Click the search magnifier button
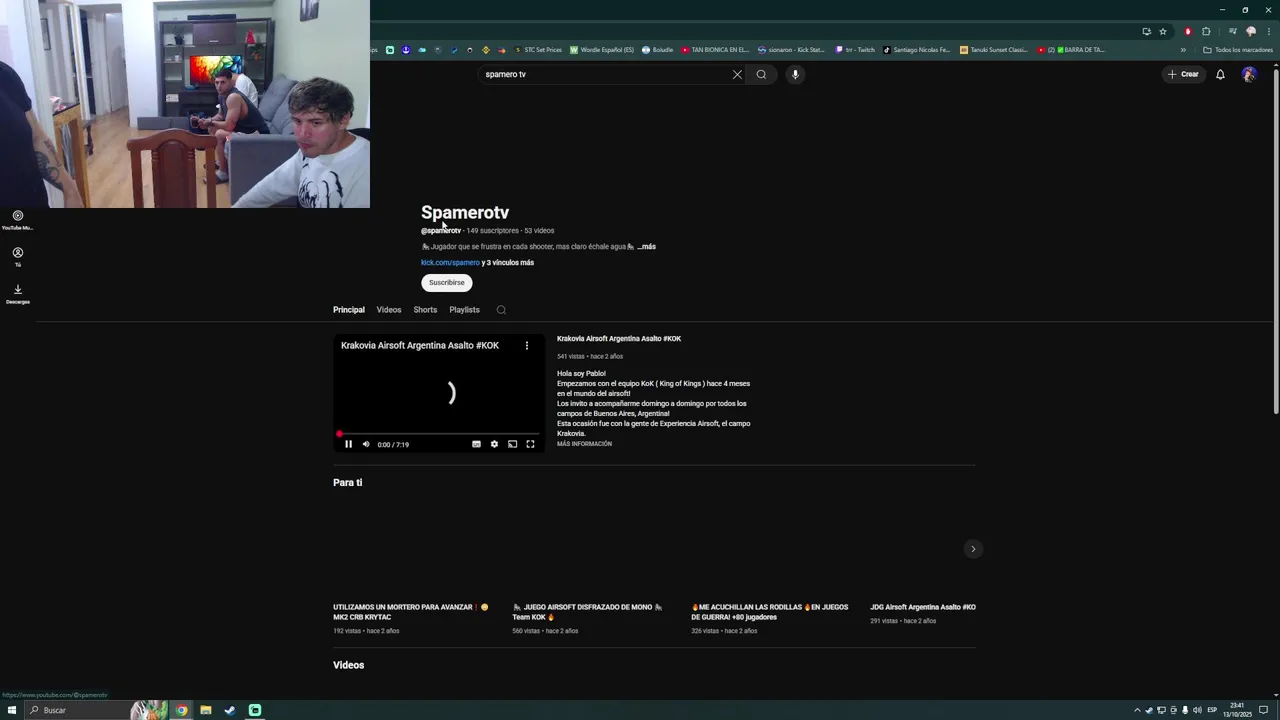Viewport: 1280px width, 720px height. (x=761, y=74)
